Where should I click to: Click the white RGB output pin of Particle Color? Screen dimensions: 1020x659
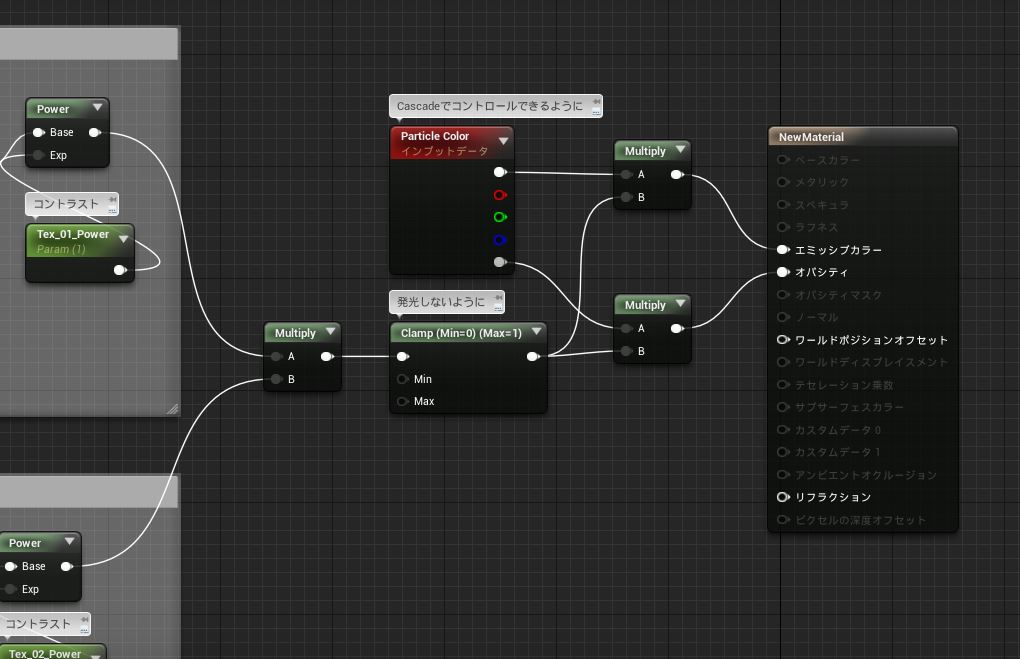[x=500, y=172]
